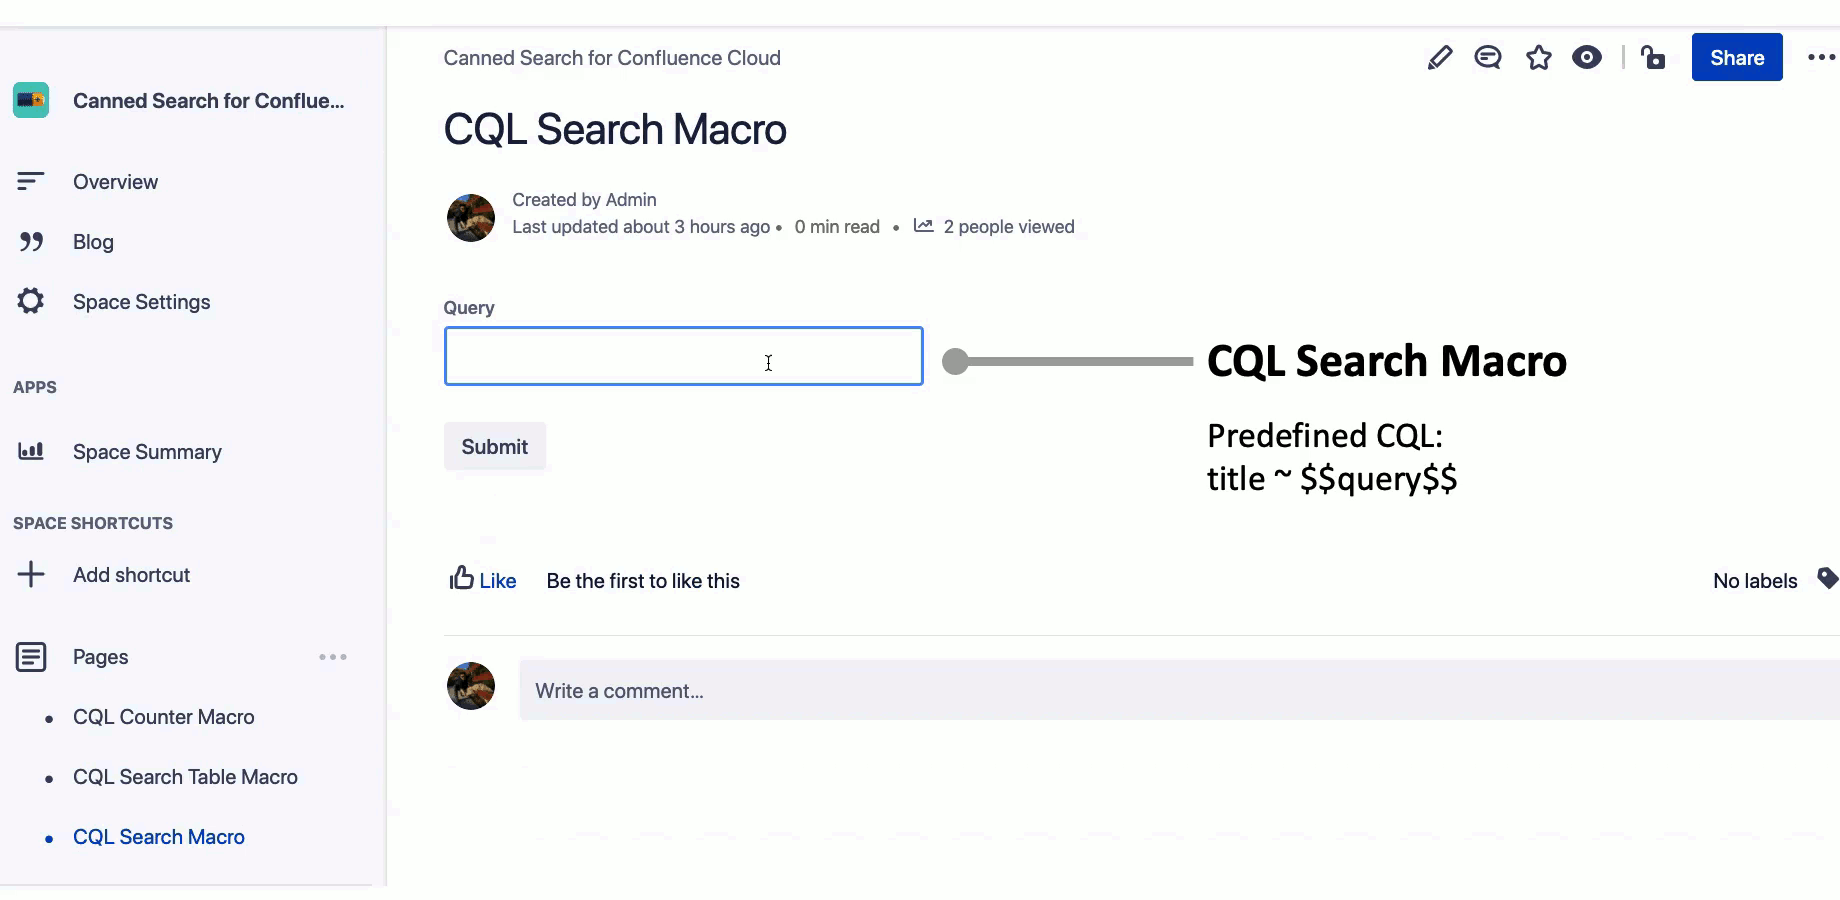Image resolution: width=1840 pixels, height=900 pixels.
Task: Click the Add shortcut plus icon
Action: click(x=31, y=574)
